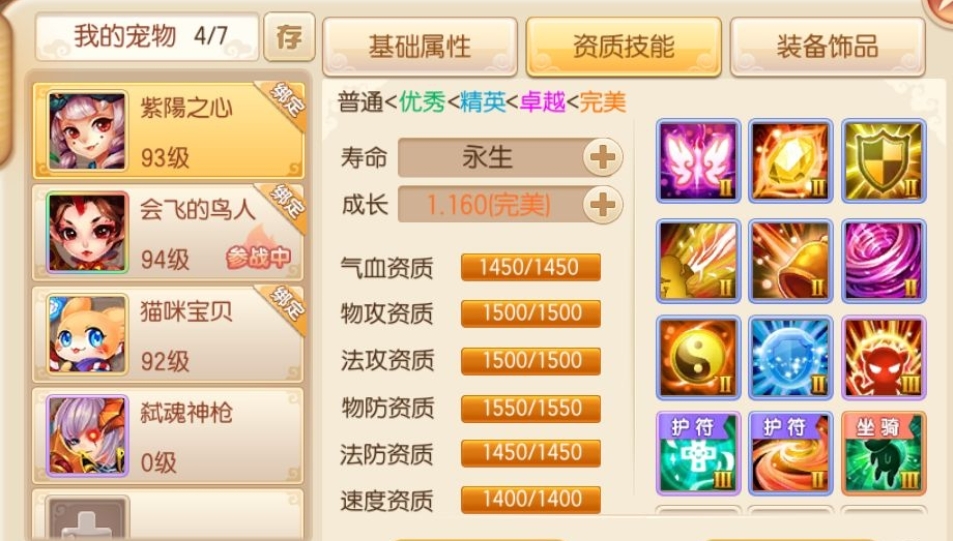The image size is (953, 541).
Task: Select the orange swirl 护符 amulet skill
Action: (790, 453)
